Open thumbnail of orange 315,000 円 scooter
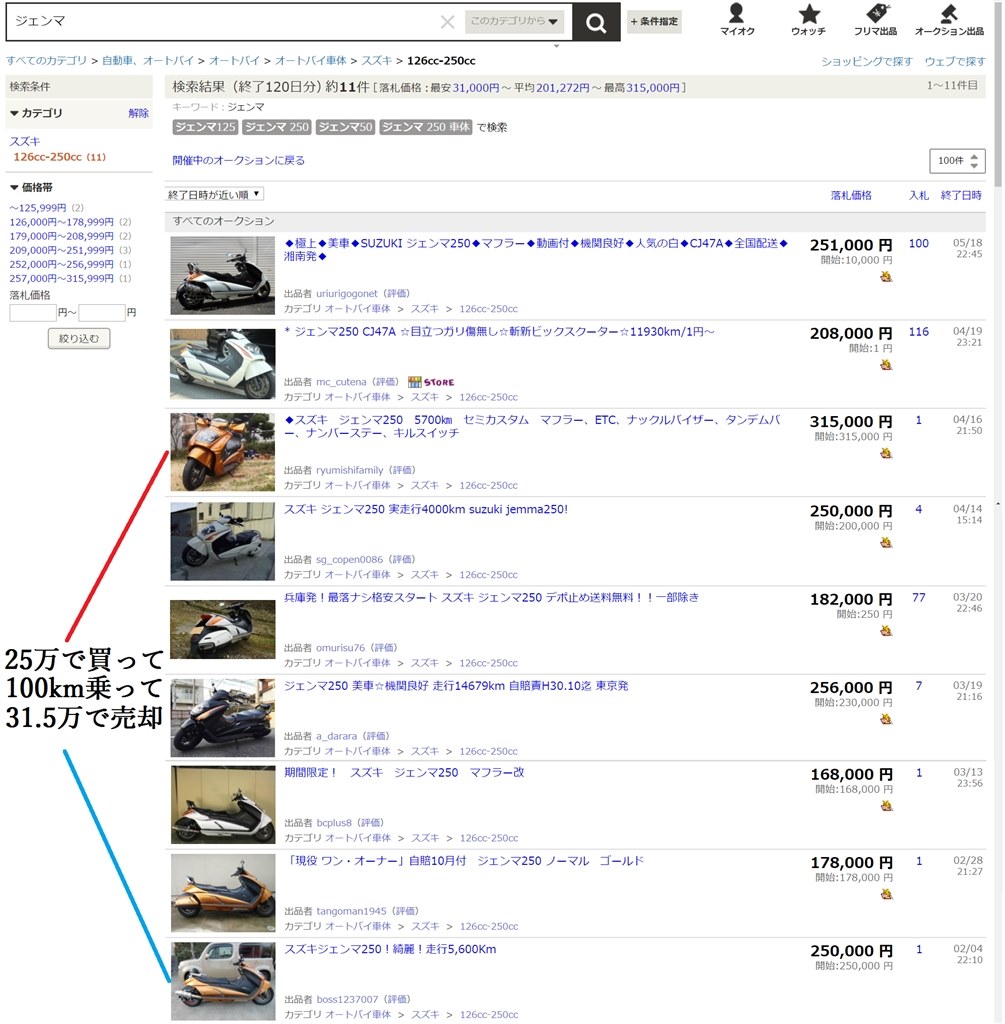 click(223, 452)
